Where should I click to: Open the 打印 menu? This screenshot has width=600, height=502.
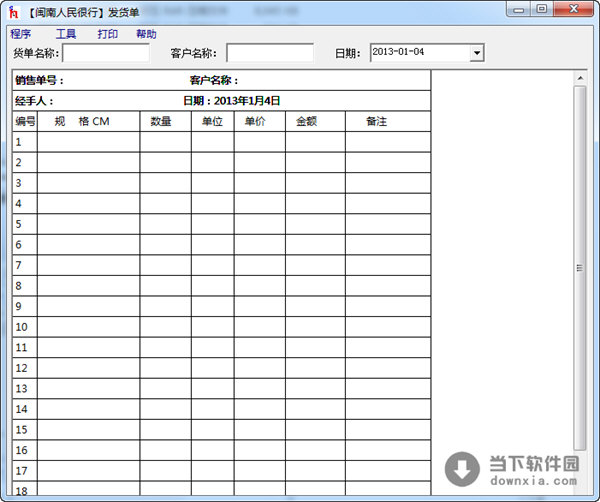tap(108, 34)
